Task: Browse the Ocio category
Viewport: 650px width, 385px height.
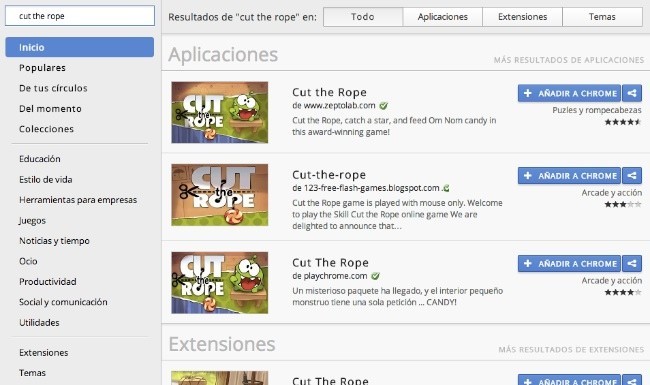Action: [28, 261]
